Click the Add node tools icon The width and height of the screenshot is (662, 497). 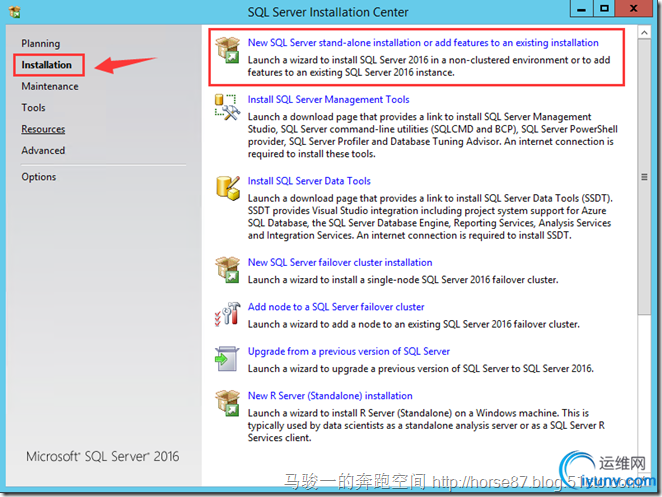pos(228,314)
